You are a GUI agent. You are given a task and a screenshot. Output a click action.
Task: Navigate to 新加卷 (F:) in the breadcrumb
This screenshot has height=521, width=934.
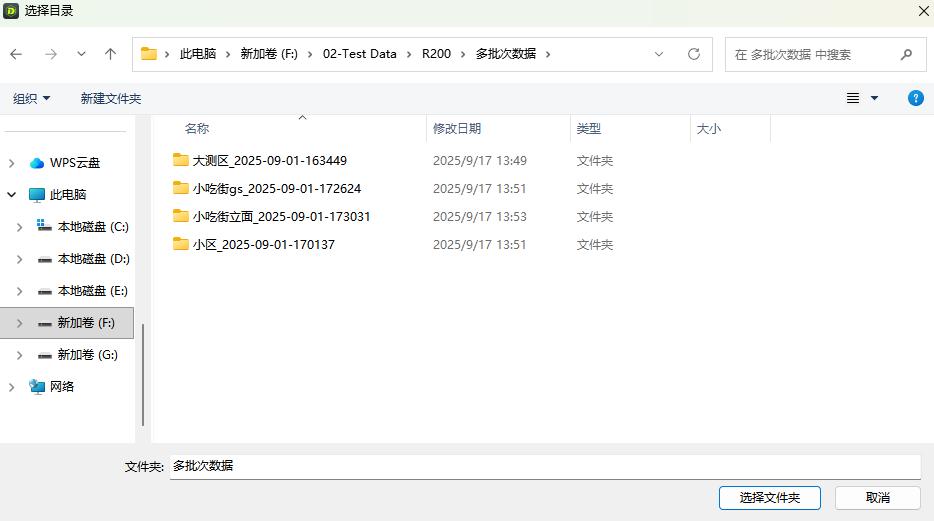click(269, 54)
